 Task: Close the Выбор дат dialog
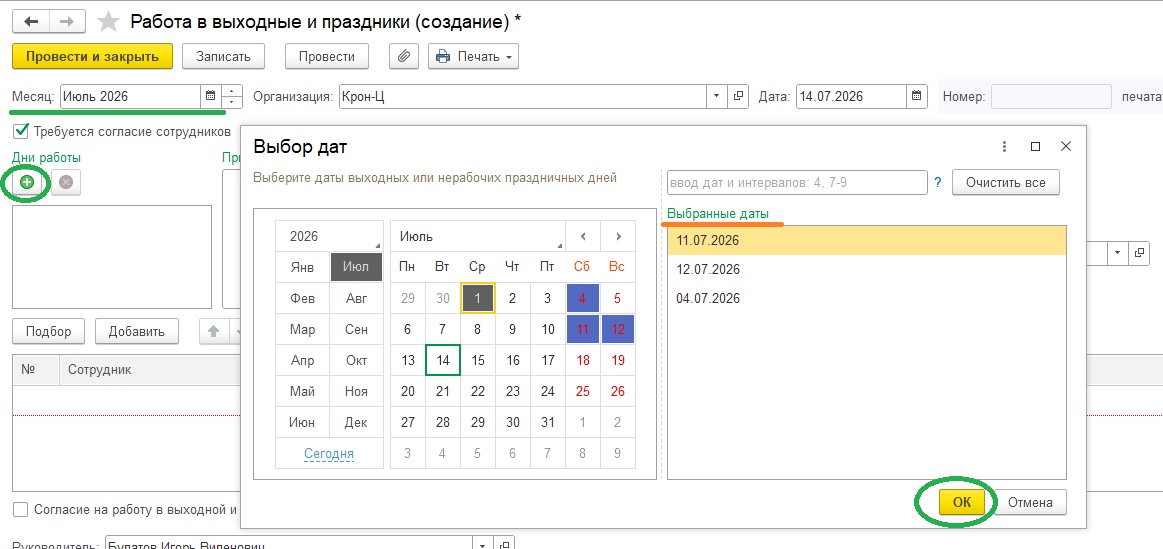[x=1066, y=146]
